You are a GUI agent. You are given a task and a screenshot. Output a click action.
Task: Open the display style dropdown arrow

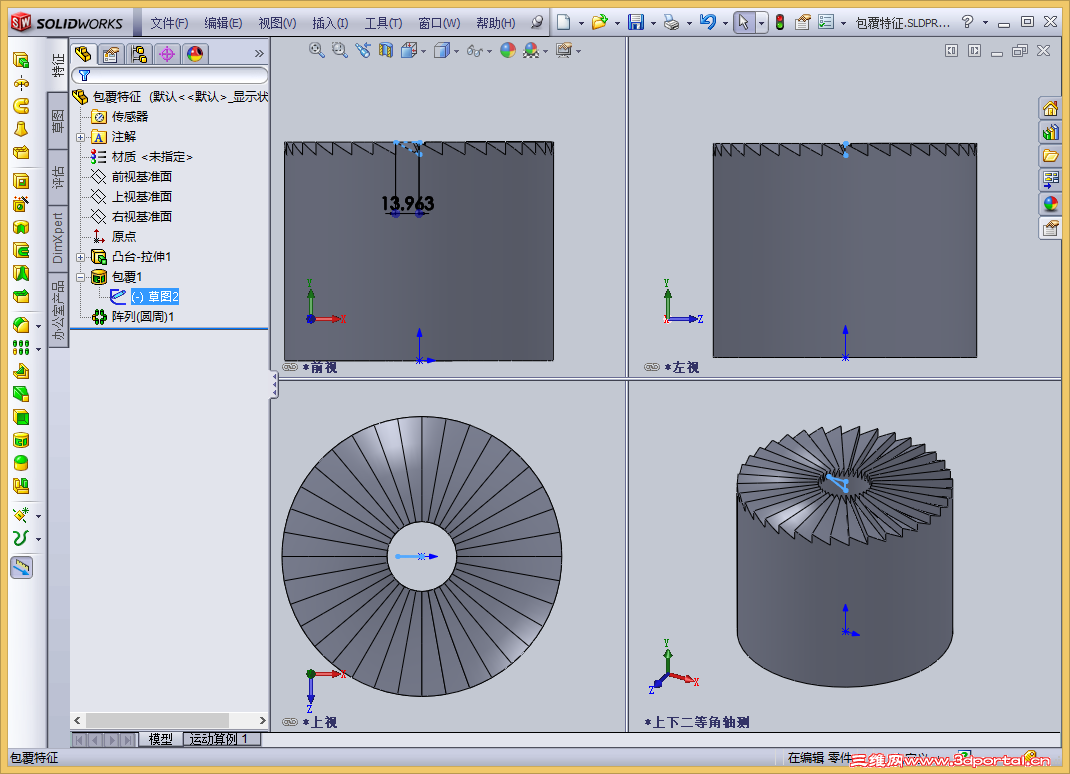(457, 51)
